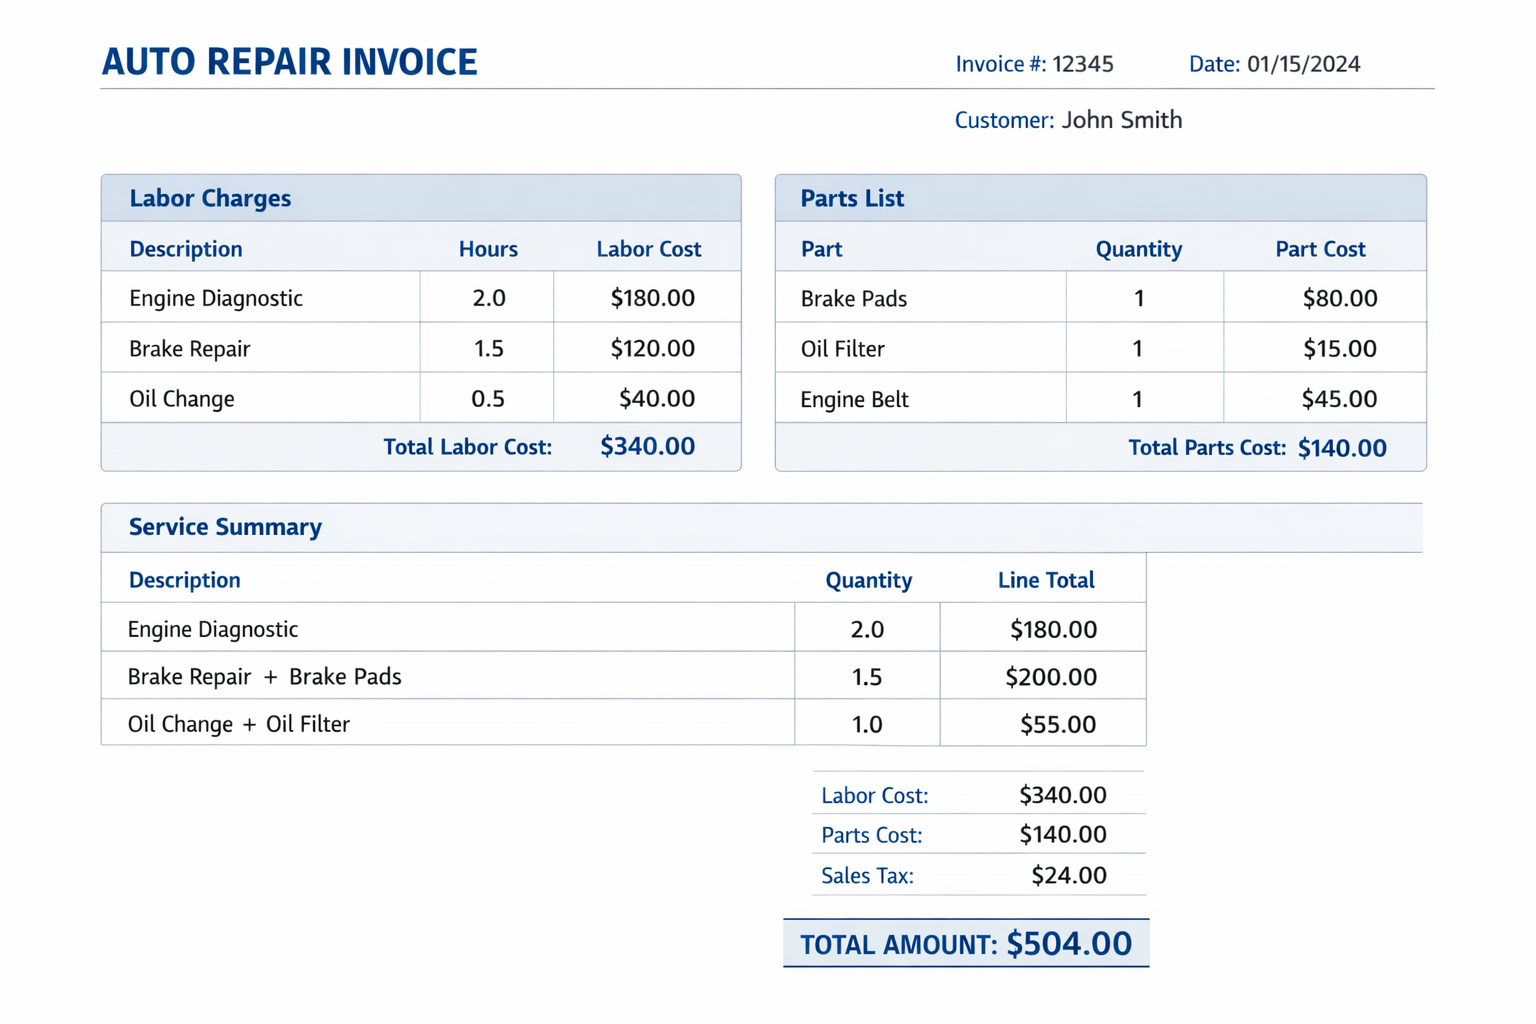Select the Line Total column header
Screen dimensions: 1536x1024
[x=1045, y=580]
